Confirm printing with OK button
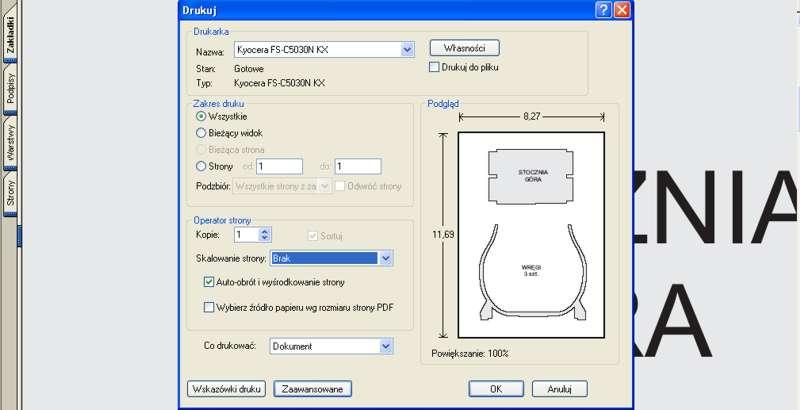 pos(496,389)
